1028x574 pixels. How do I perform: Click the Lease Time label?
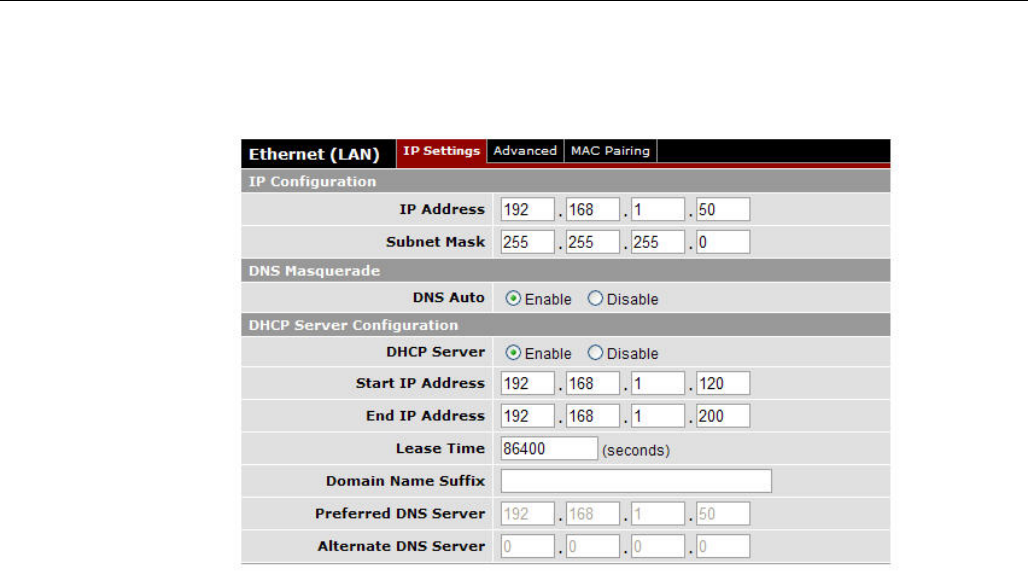click(x=440, y=448)
